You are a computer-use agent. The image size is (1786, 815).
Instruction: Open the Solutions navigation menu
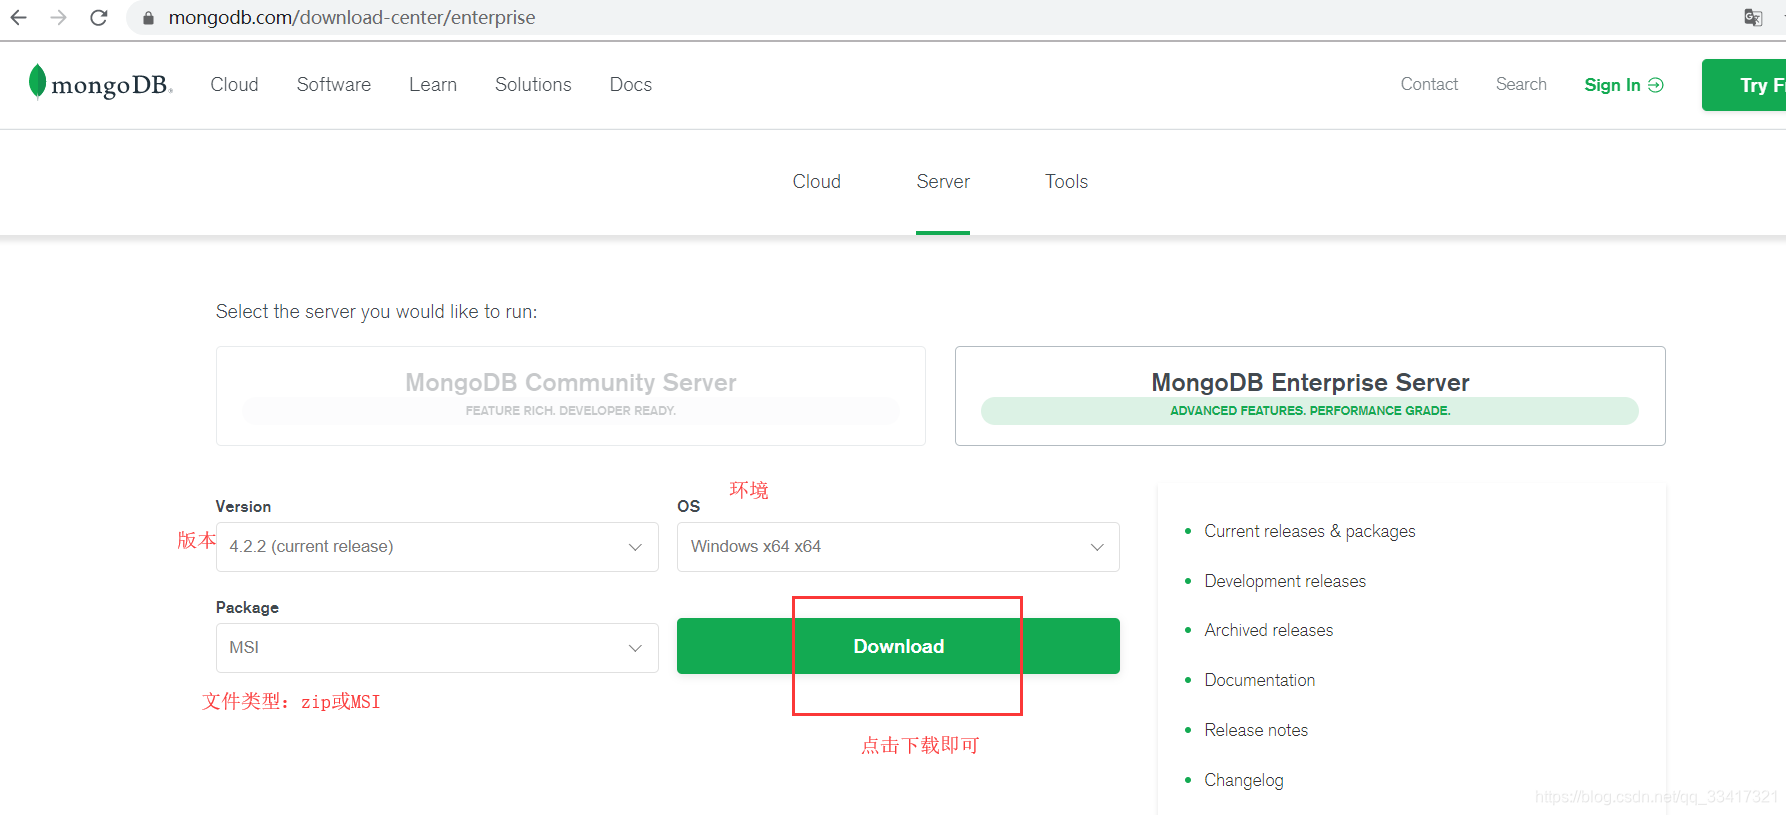[x=533, y=85]
